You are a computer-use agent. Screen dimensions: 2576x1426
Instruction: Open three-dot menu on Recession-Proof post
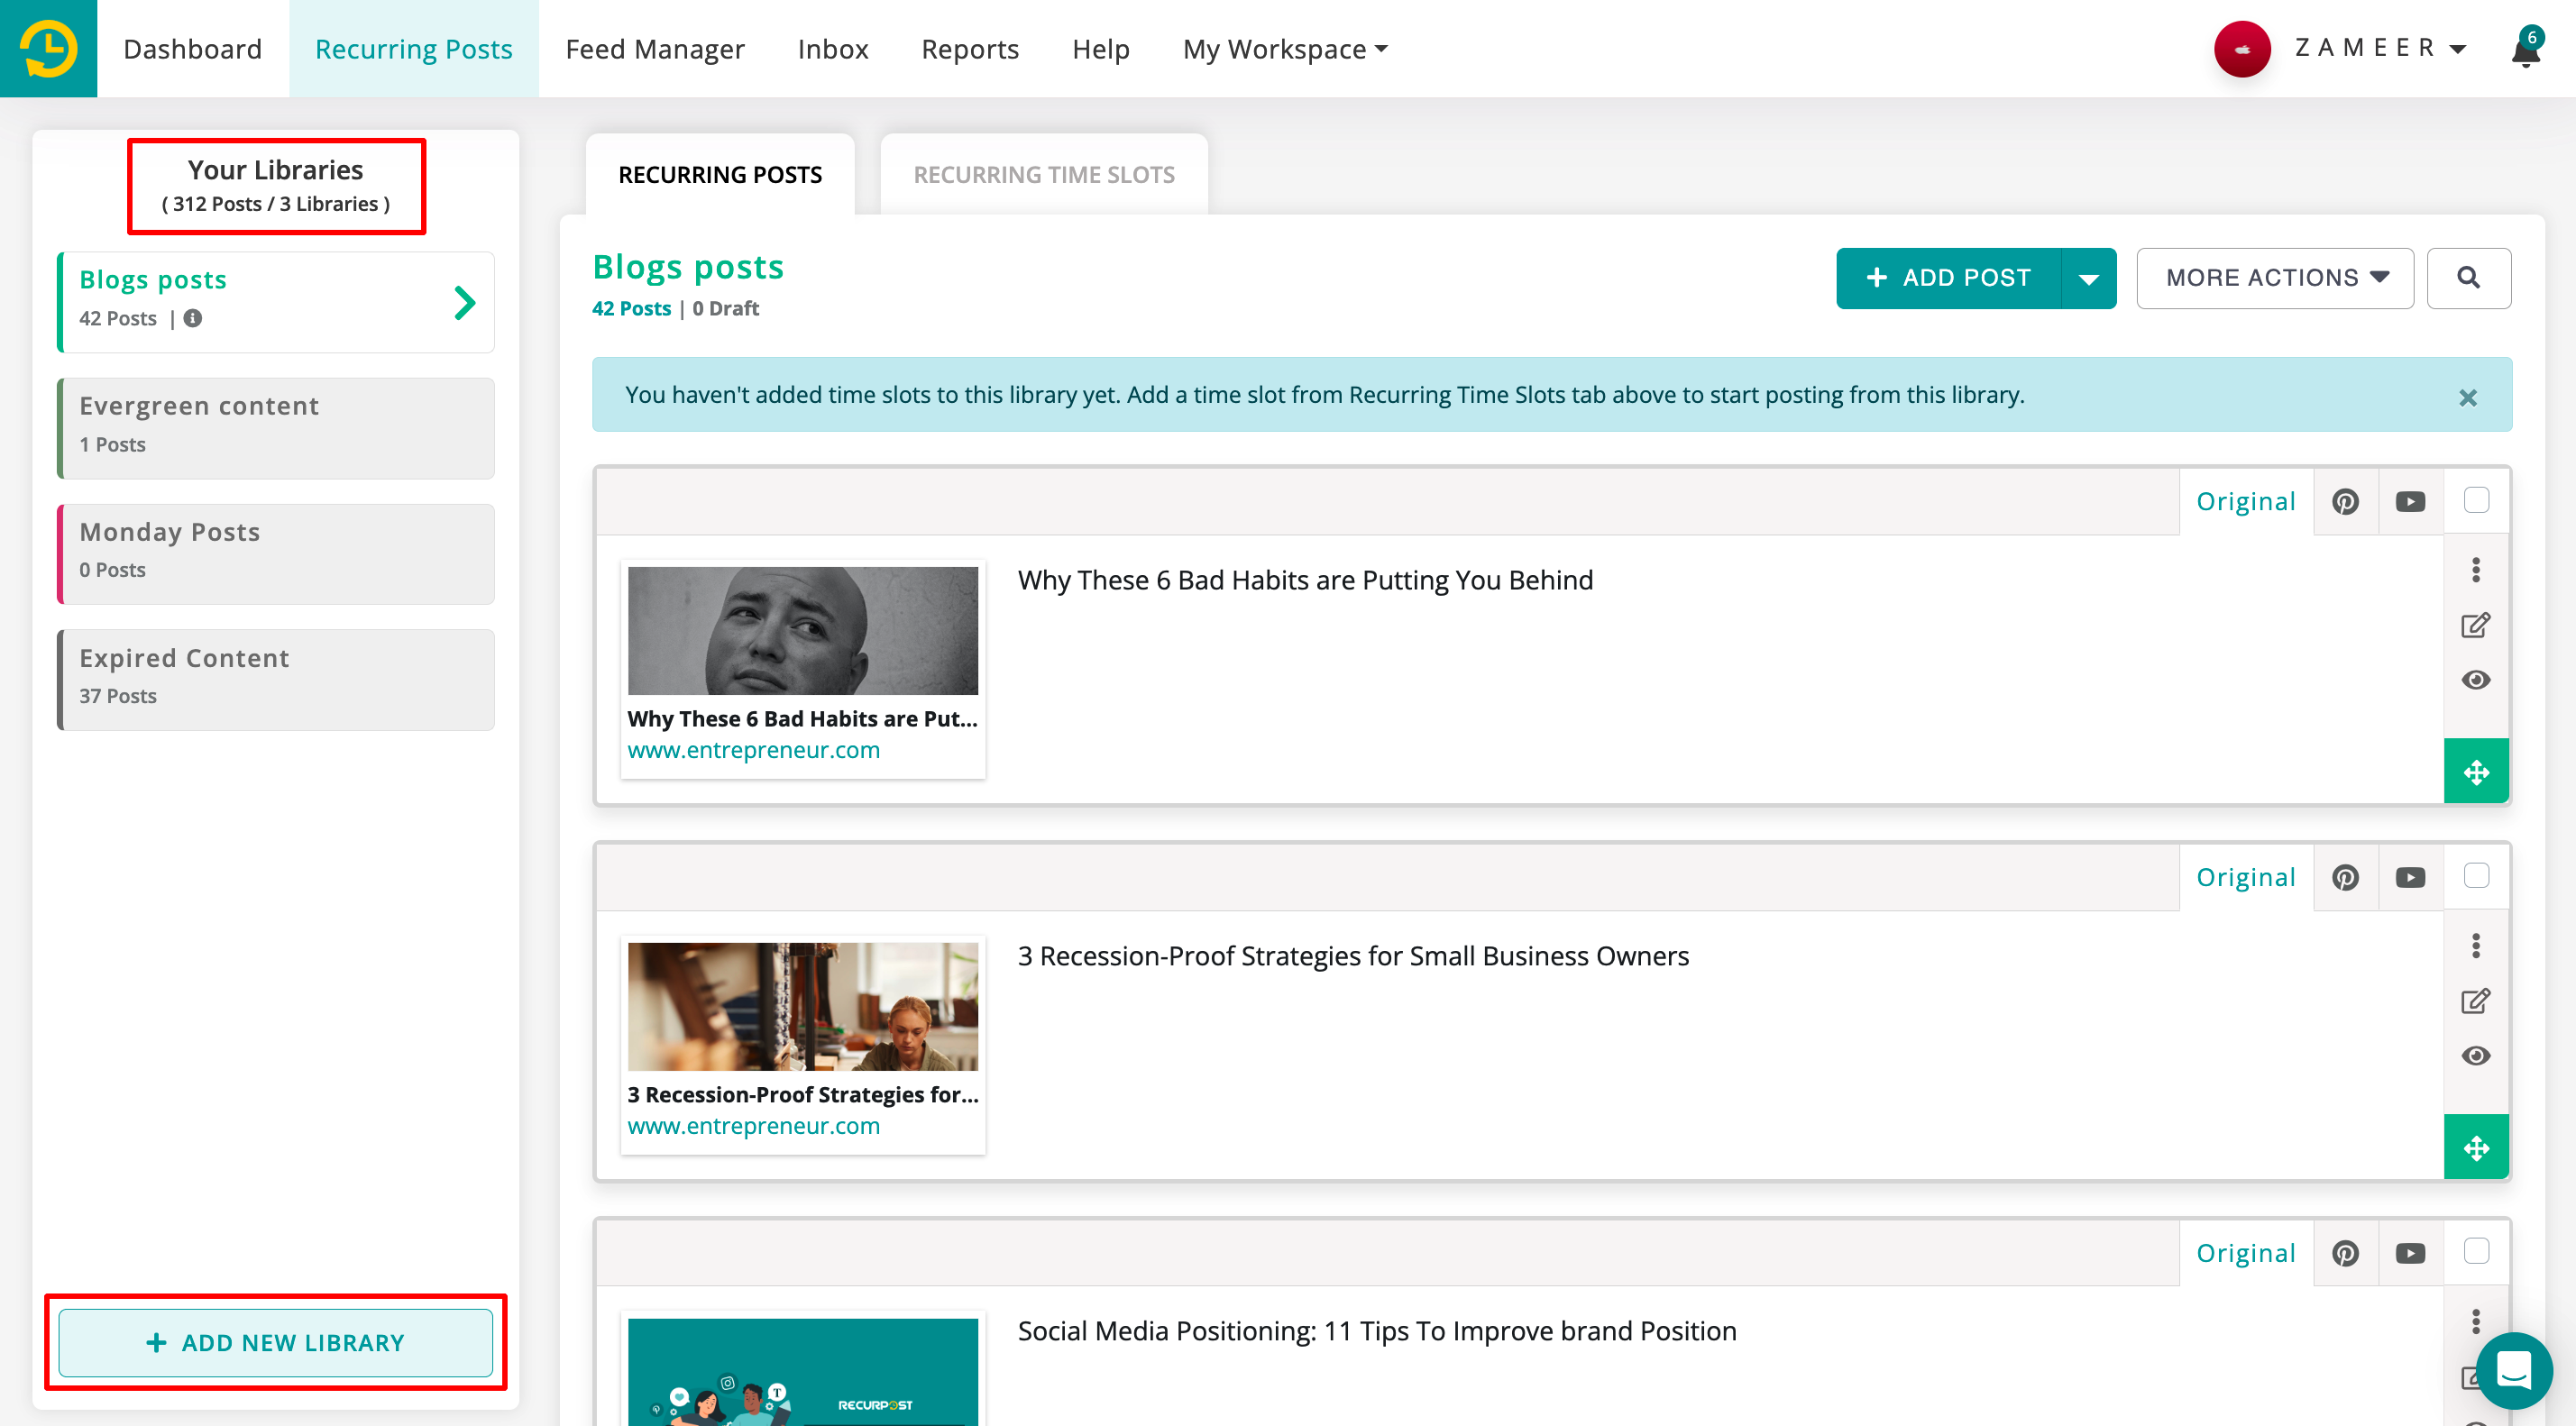click(2476, 946)
